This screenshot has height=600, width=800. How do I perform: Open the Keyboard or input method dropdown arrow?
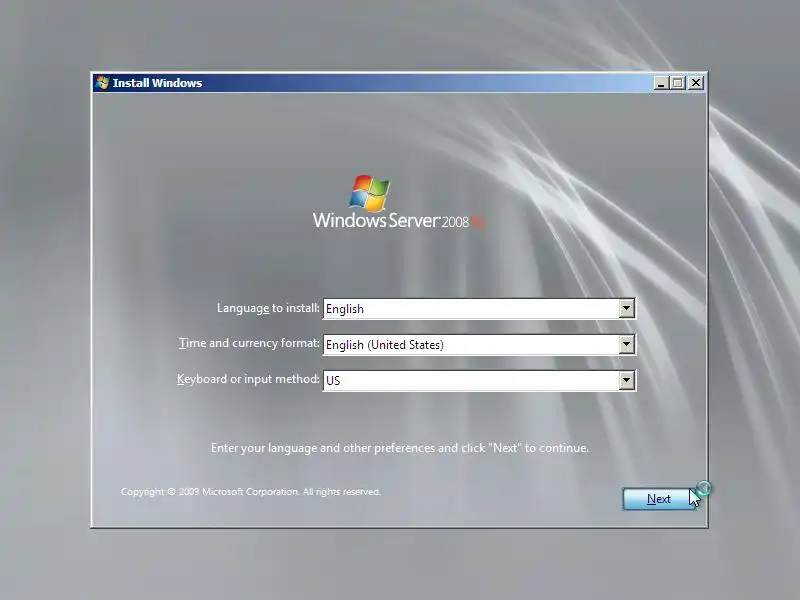coord(627,380)
